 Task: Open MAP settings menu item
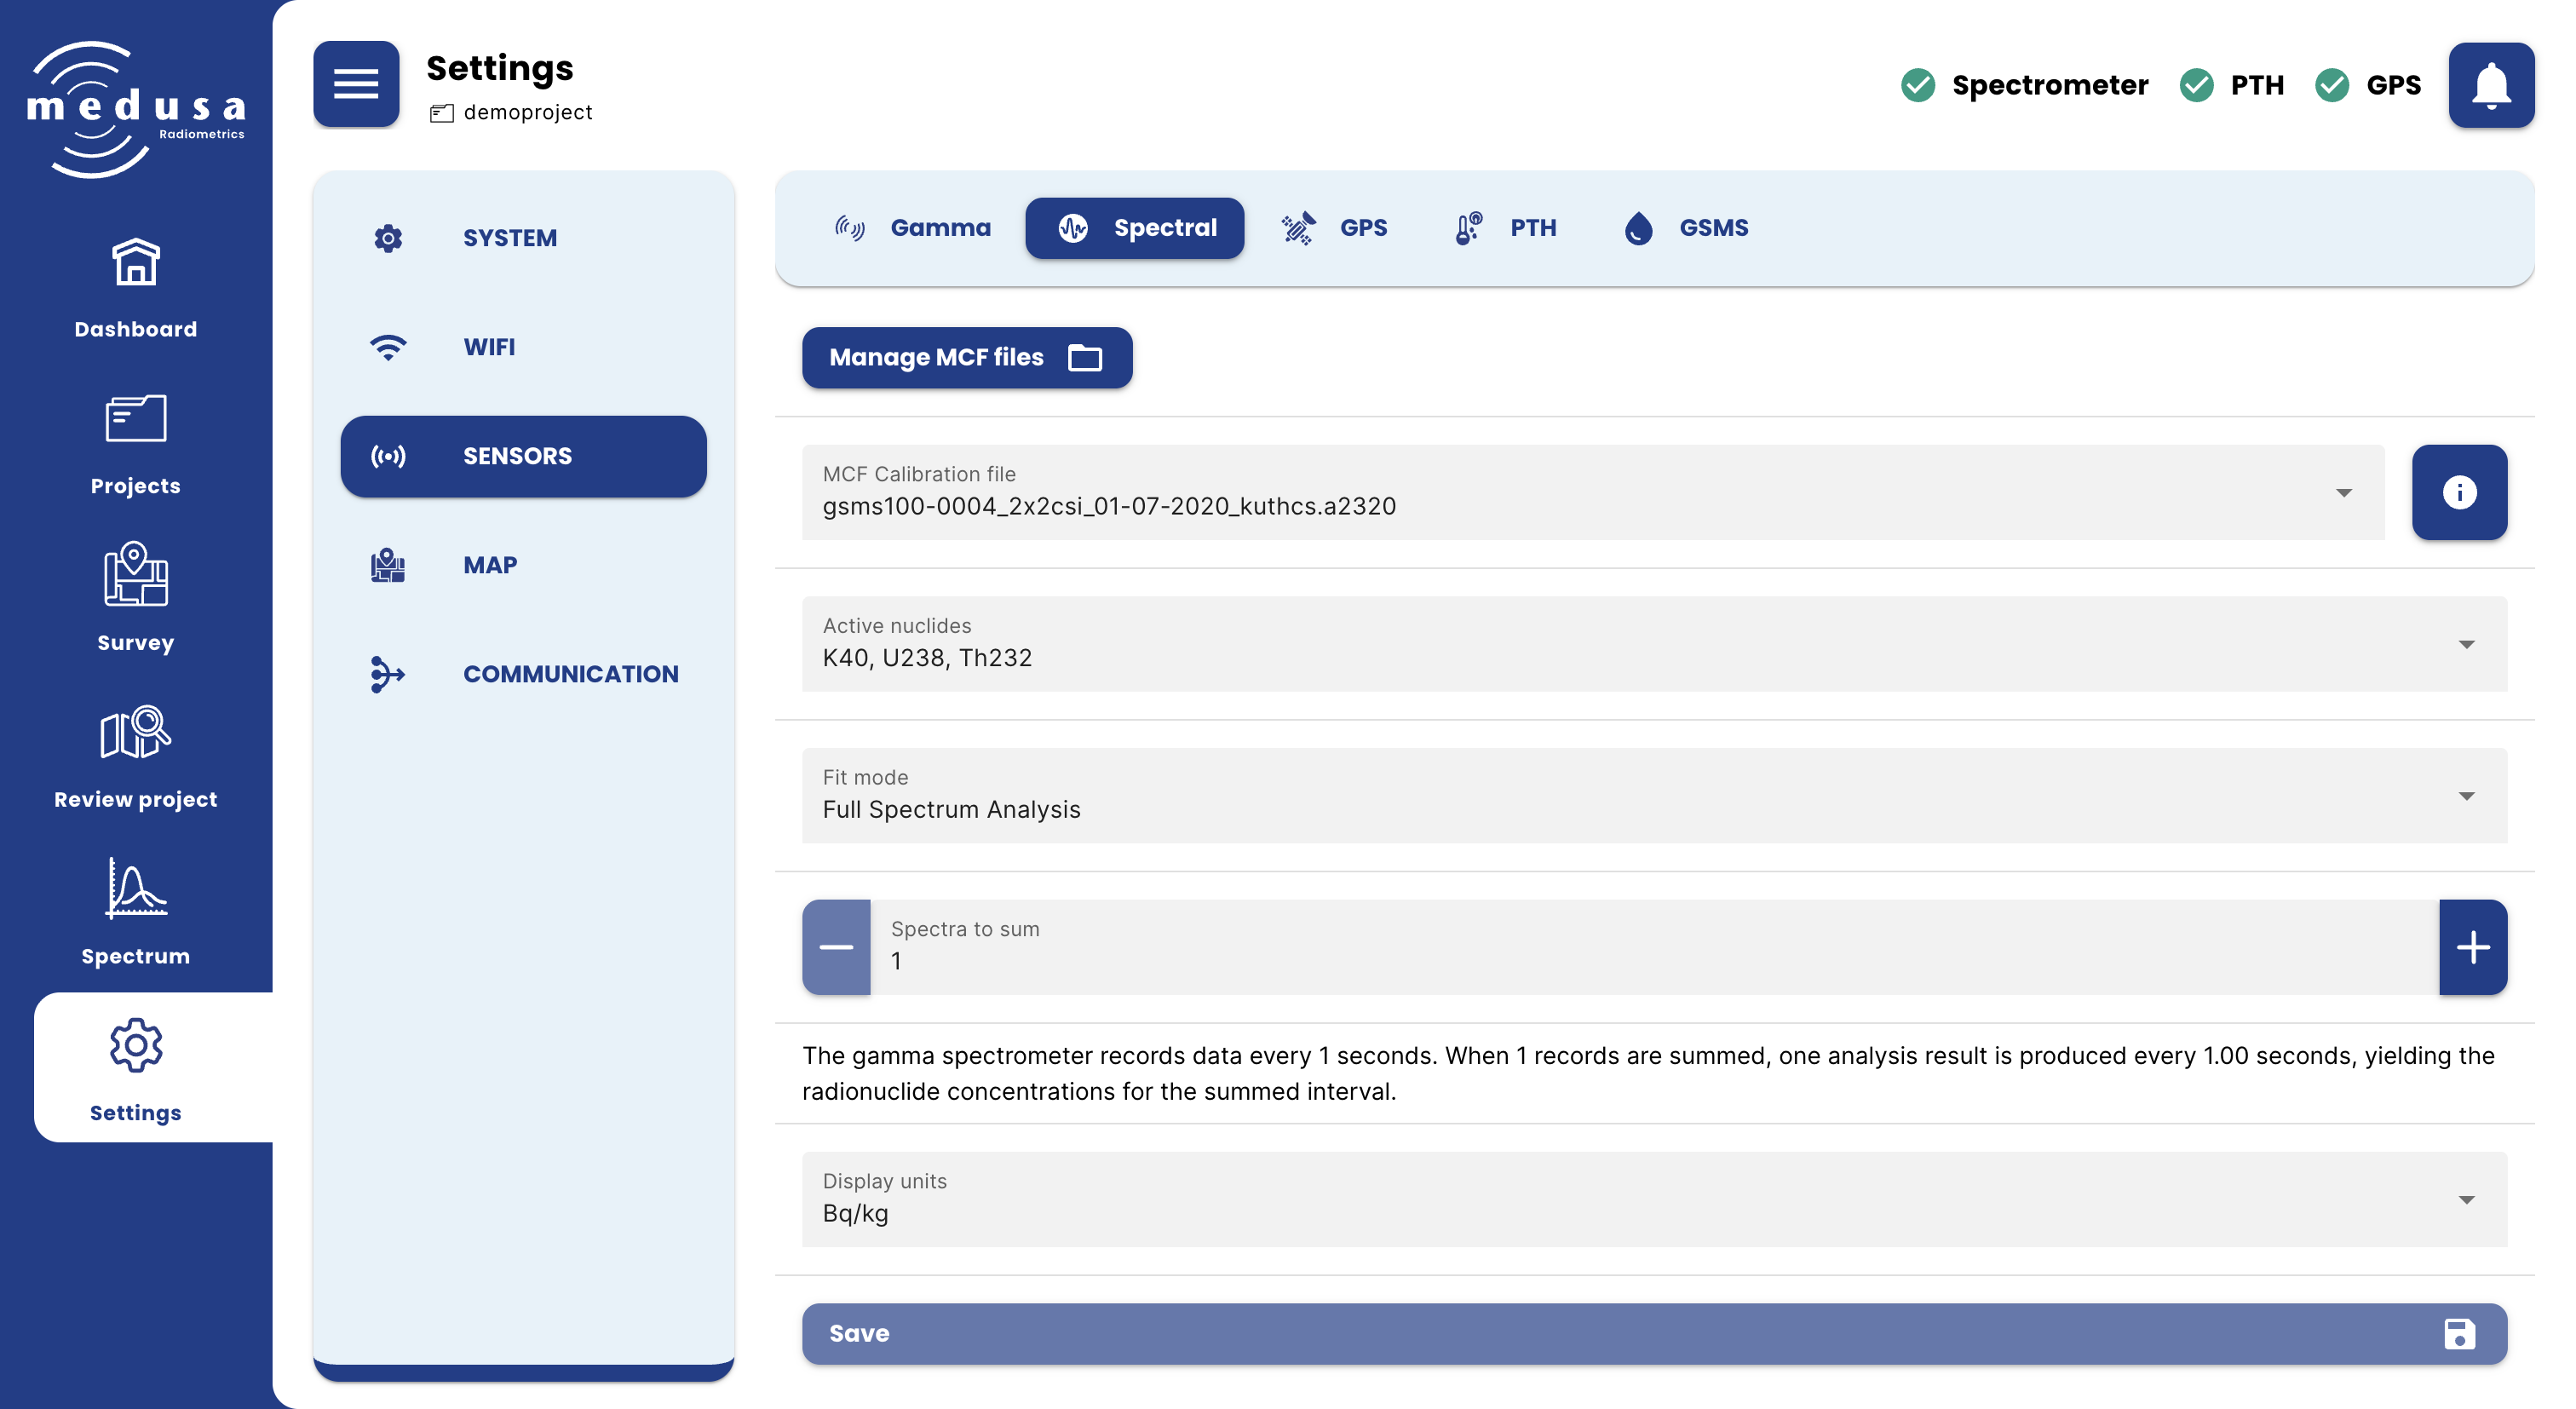[523, 565]
